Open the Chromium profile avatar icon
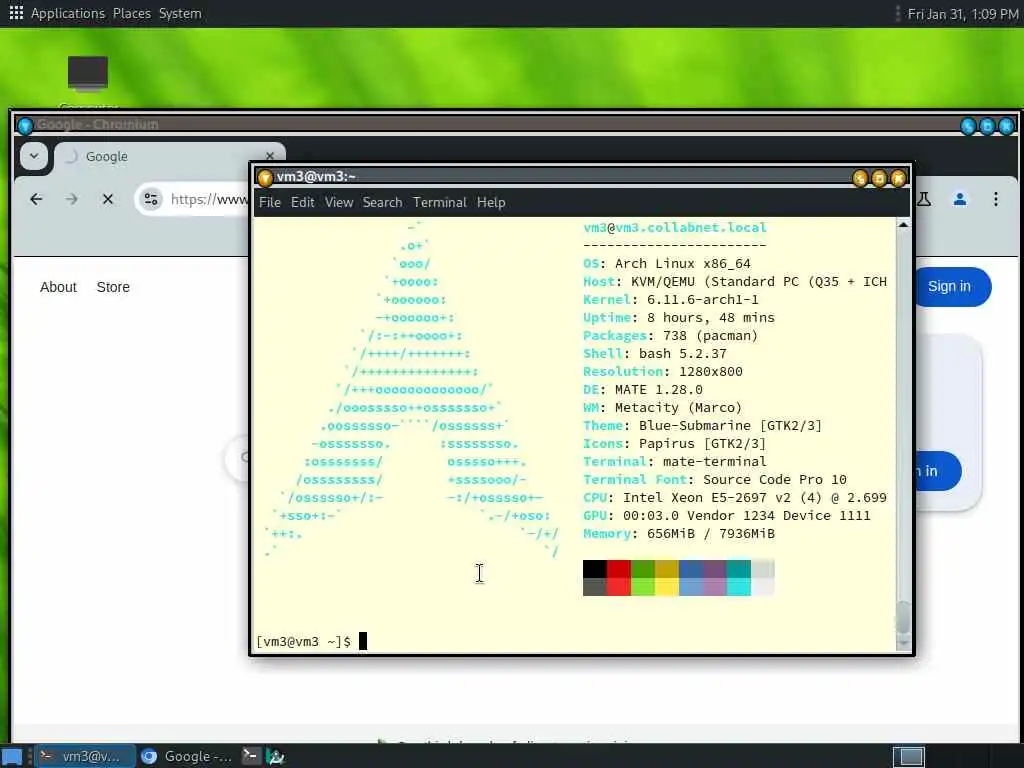Image resolution: width=1024 pixels, height=768 pixels. coord(959,199)
